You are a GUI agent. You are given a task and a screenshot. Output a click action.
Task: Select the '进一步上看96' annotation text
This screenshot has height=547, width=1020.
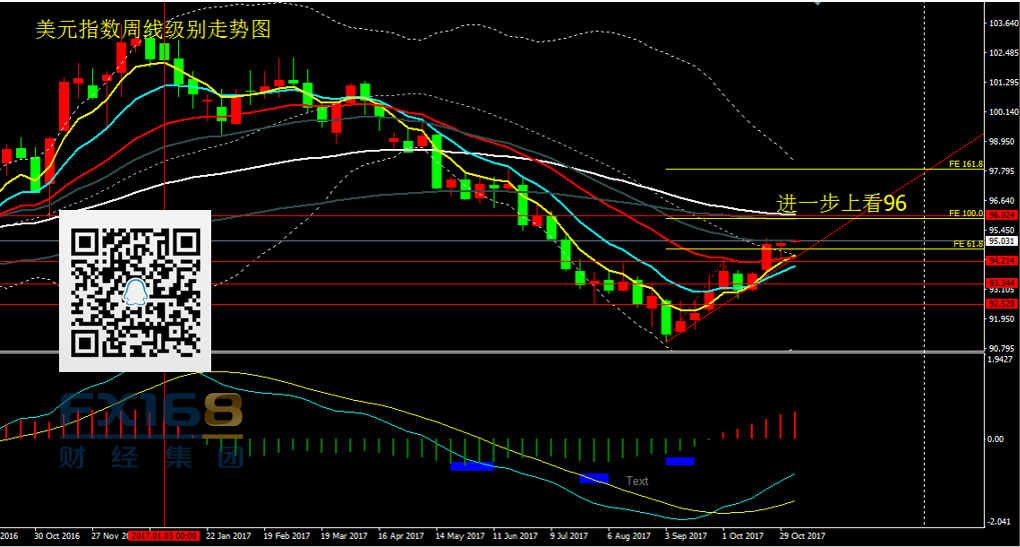pos(842,202)
